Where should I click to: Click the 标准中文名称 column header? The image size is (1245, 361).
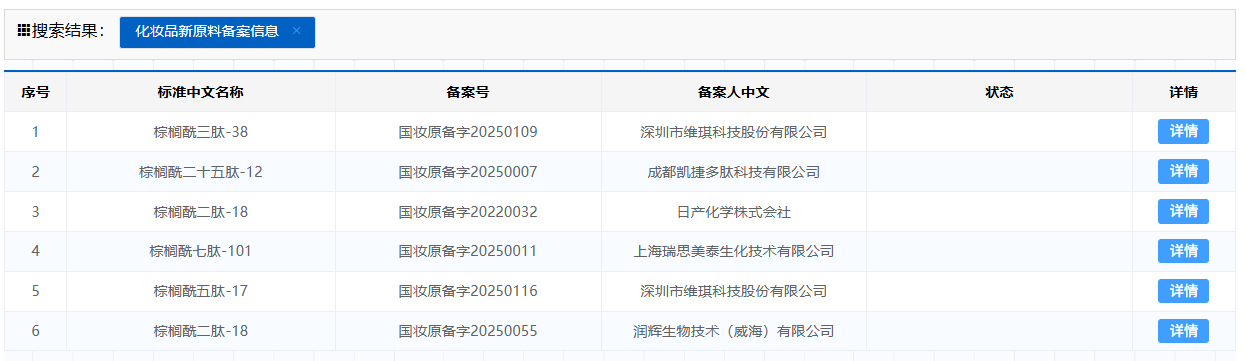click(200, 92)
